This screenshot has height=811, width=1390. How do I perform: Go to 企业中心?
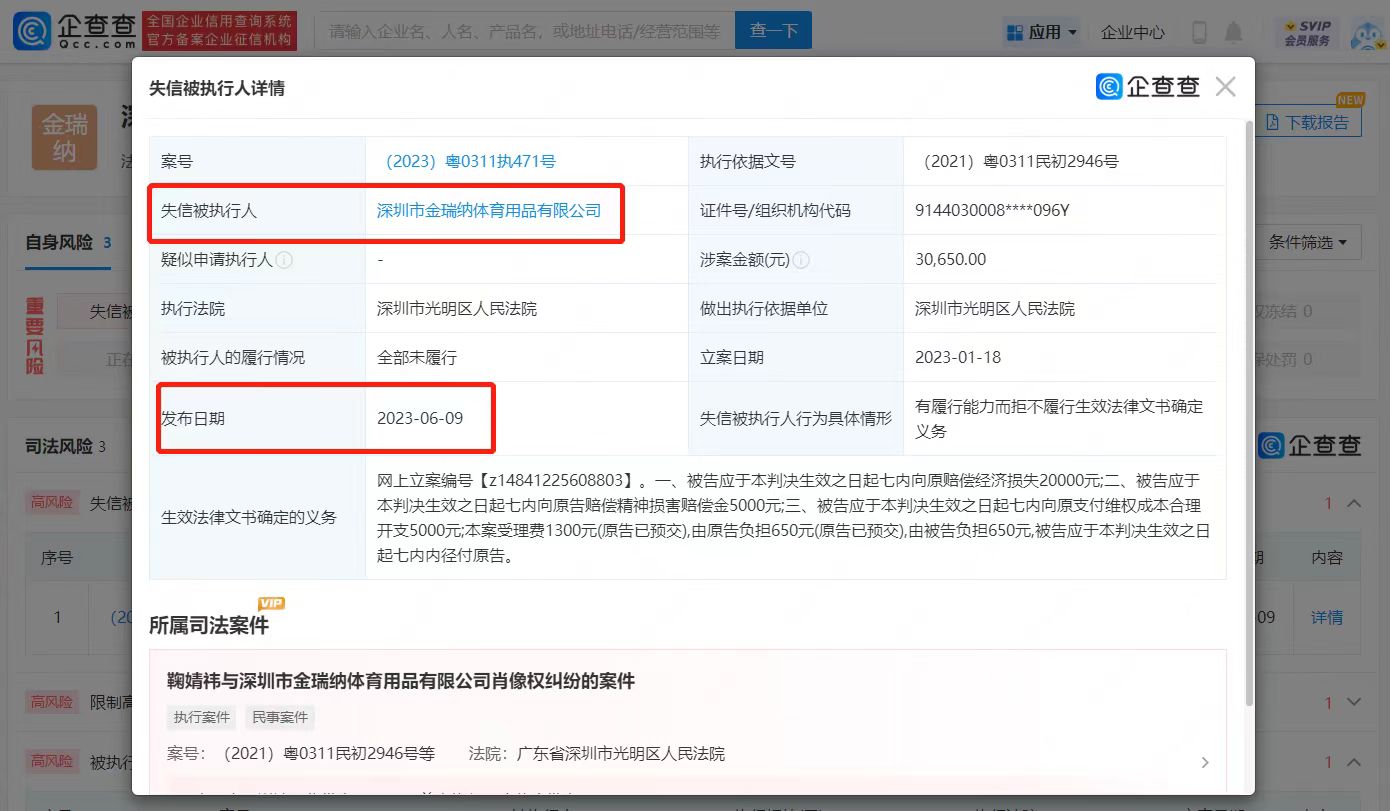coord(1132,32)
